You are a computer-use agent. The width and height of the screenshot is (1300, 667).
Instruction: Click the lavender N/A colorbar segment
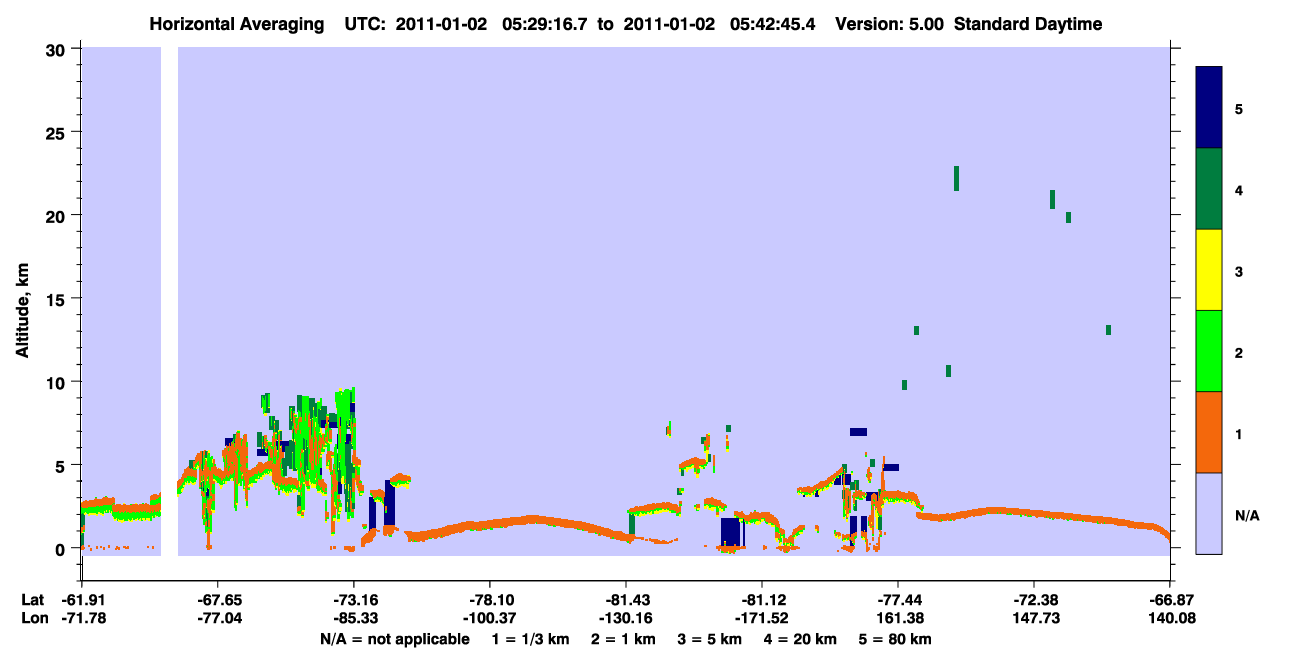pos(1209,513)
